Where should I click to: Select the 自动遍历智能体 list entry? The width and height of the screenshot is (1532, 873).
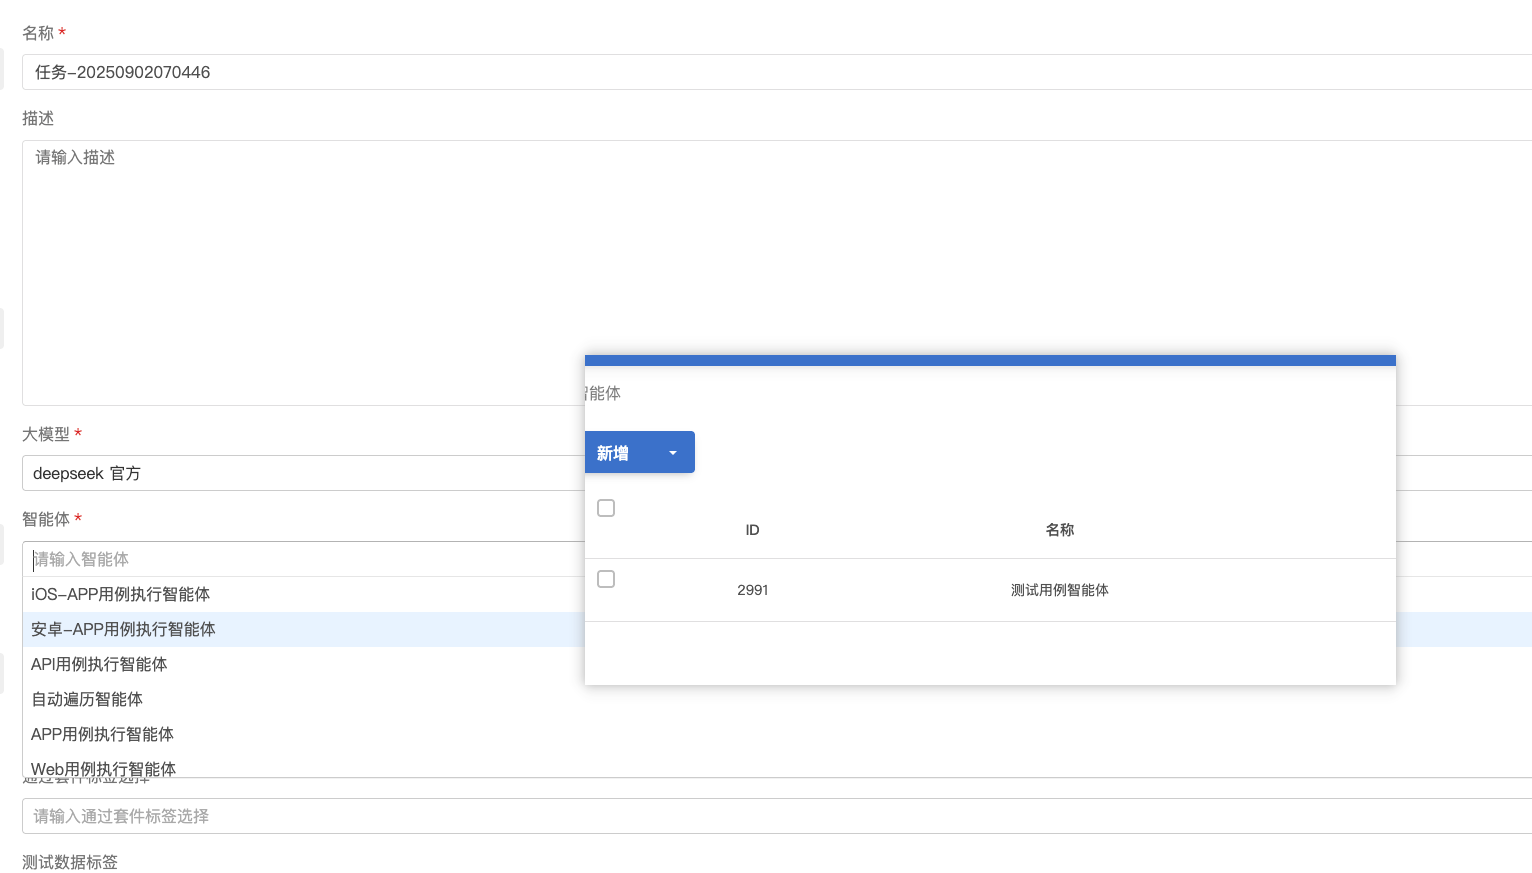point(303,699)
